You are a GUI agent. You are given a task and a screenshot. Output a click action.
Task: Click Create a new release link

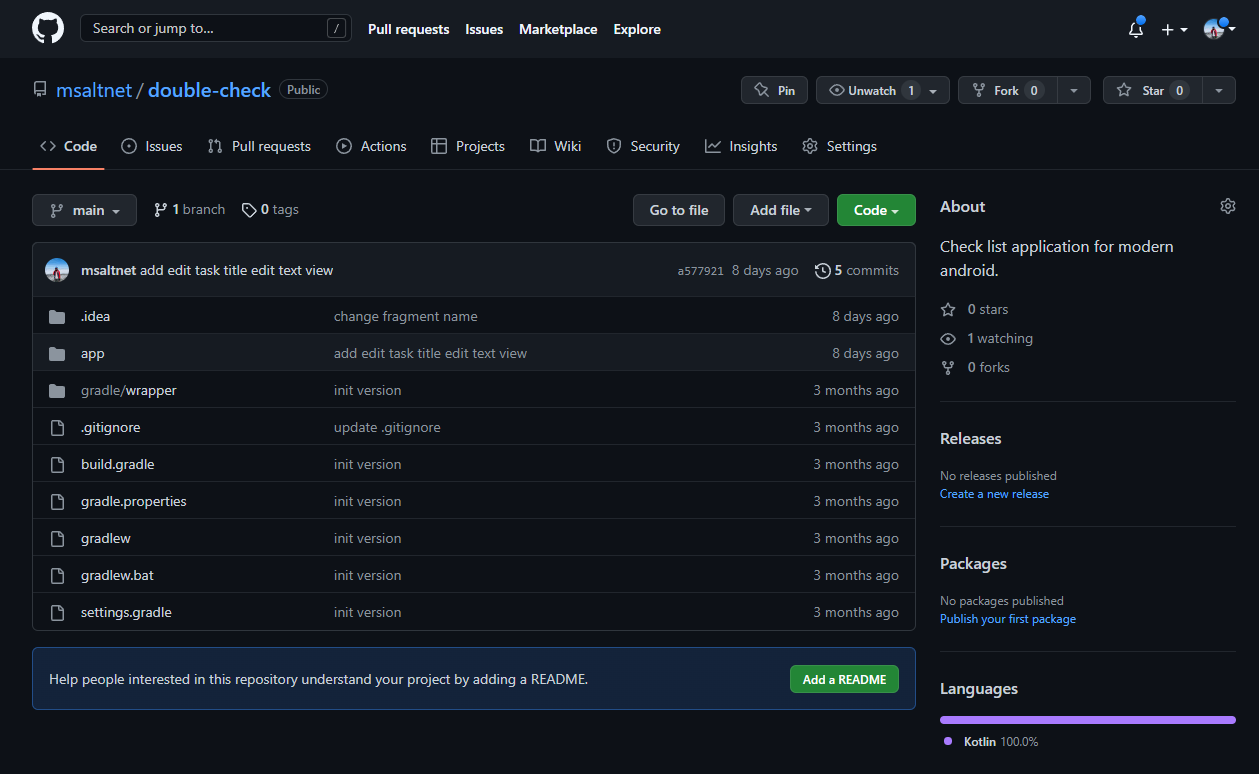(x=994, y=494)
